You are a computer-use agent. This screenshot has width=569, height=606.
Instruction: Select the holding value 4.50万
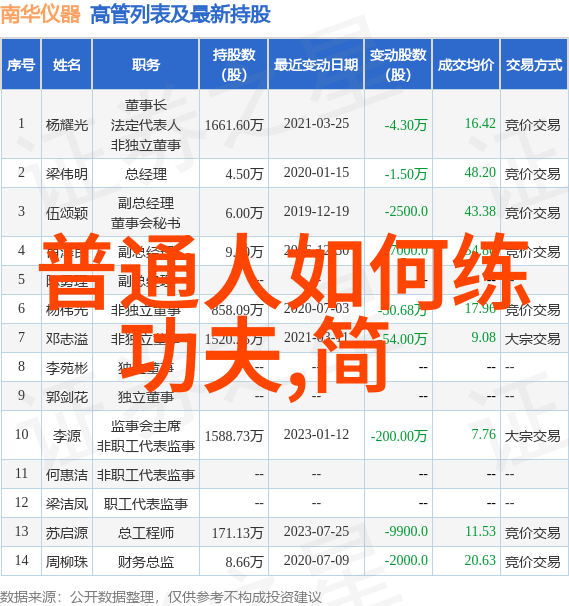(x=244, y=174)
